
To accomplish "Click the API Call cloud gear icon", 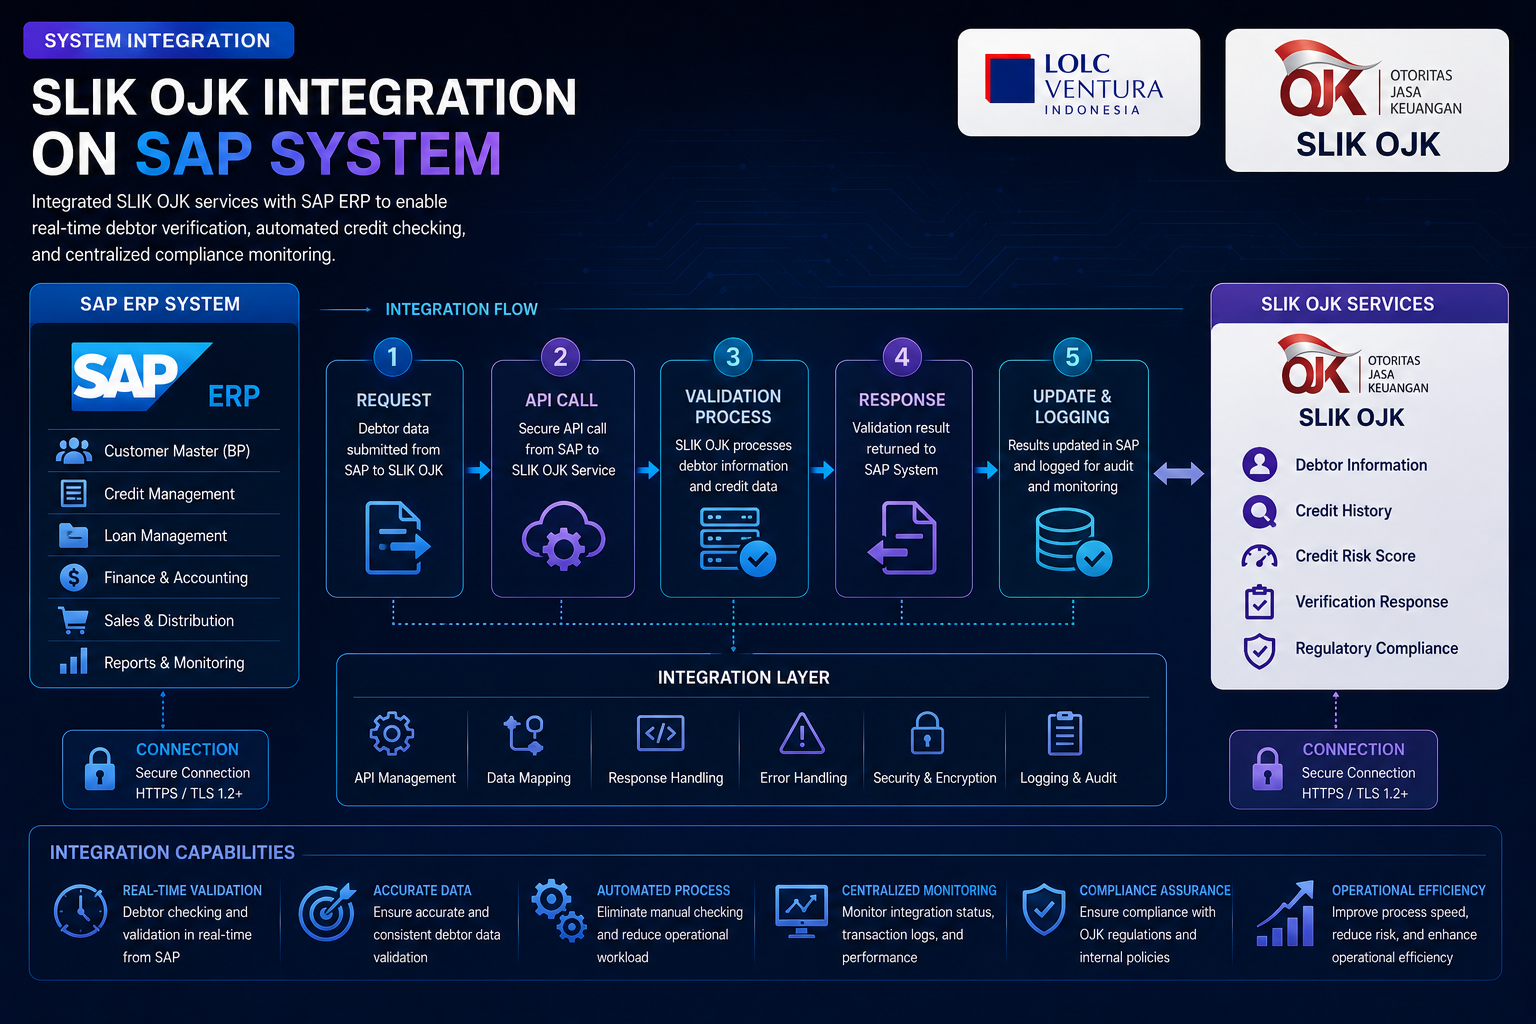I will point(563,537).
